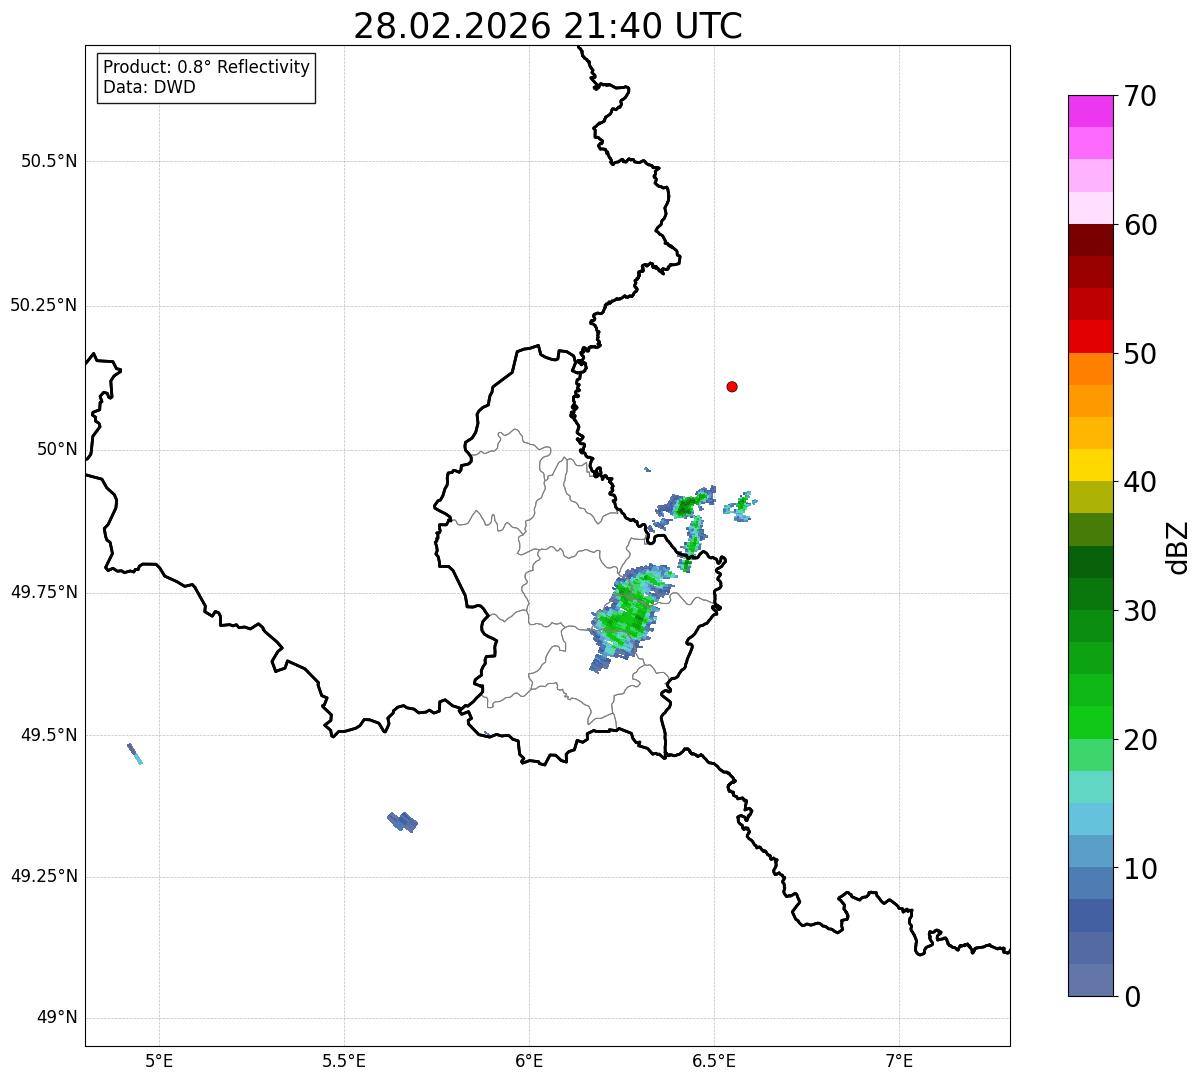Click the title 28.02.2026 21:40 UTC
This screenshot has height=1081, width=1202.
pyautogui.click(x=548, y=25)
